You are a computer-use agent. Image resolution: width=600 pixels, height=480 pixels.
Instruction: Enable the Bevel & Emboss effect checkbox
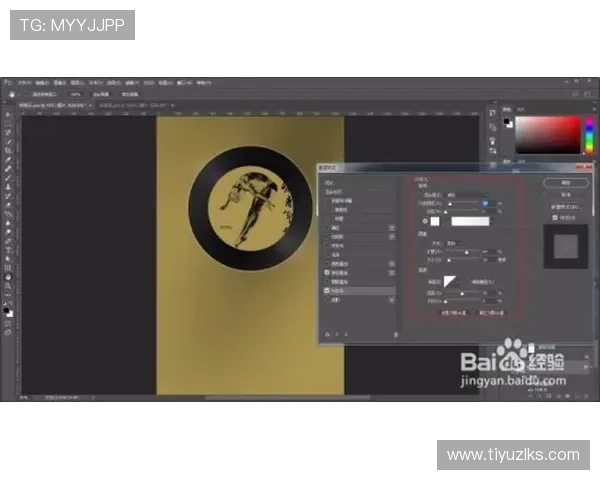[x=327, y=201]
